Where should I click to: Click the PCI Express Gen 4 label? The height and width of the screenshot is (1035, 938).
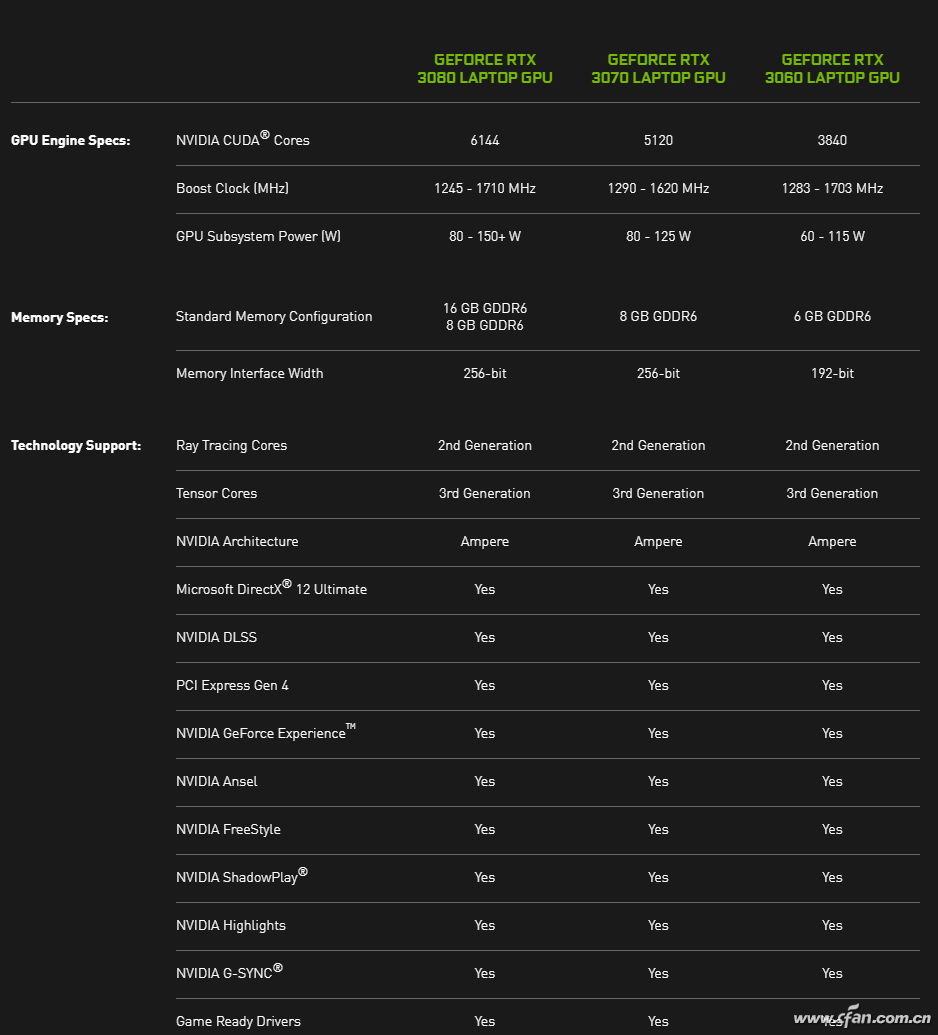[x=232, y=686]
